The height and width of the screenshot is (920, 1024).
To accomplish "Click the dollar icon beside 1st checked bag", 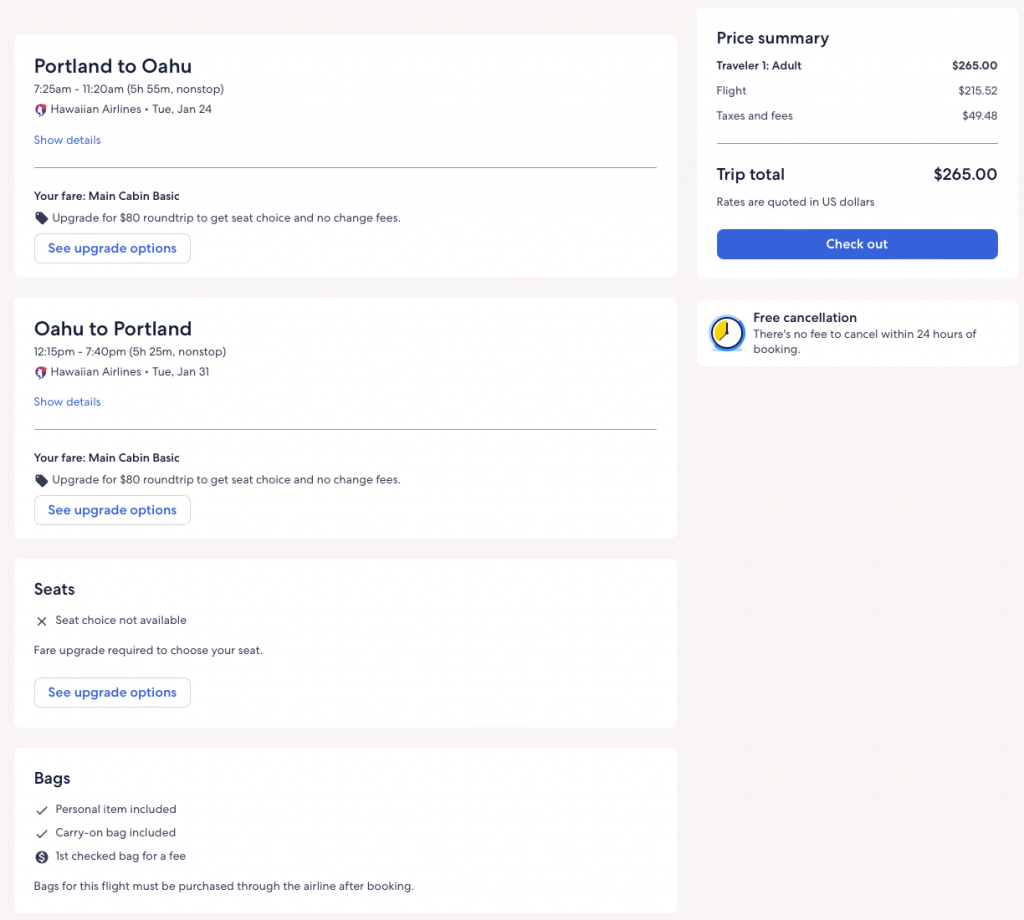I will (42, 857).
